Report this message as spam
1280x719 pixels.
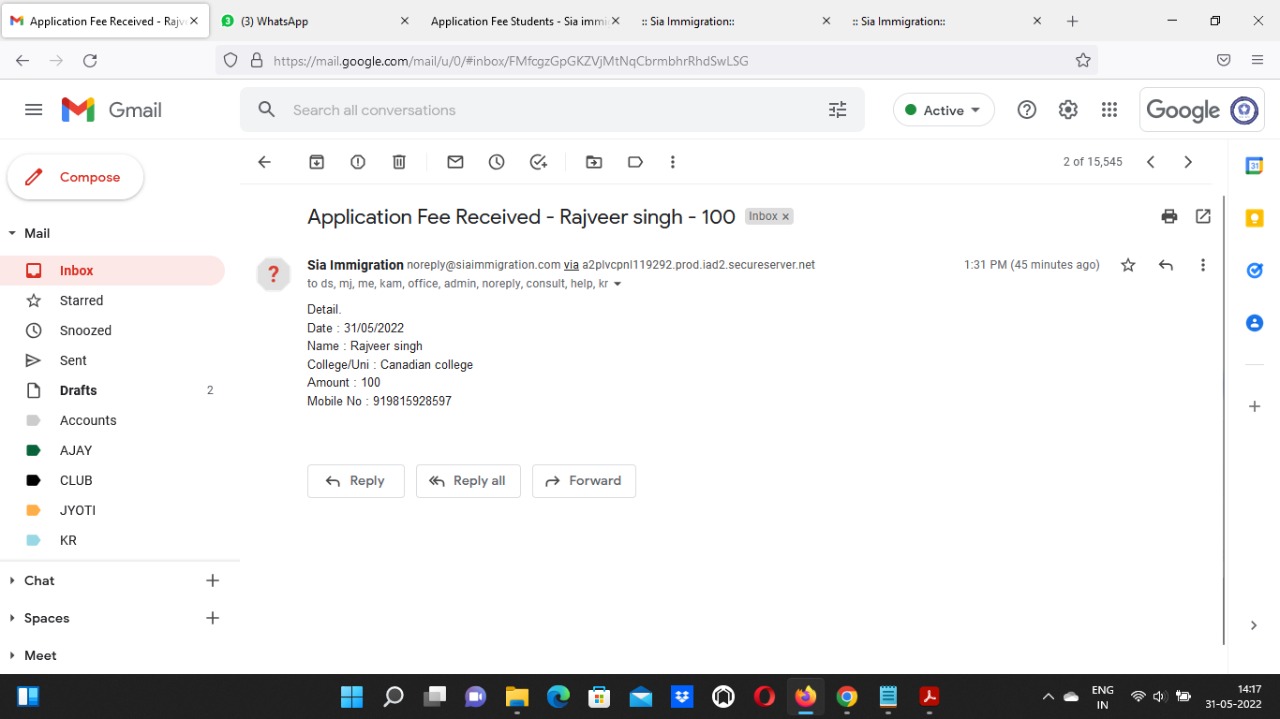(x=358, y=162)
